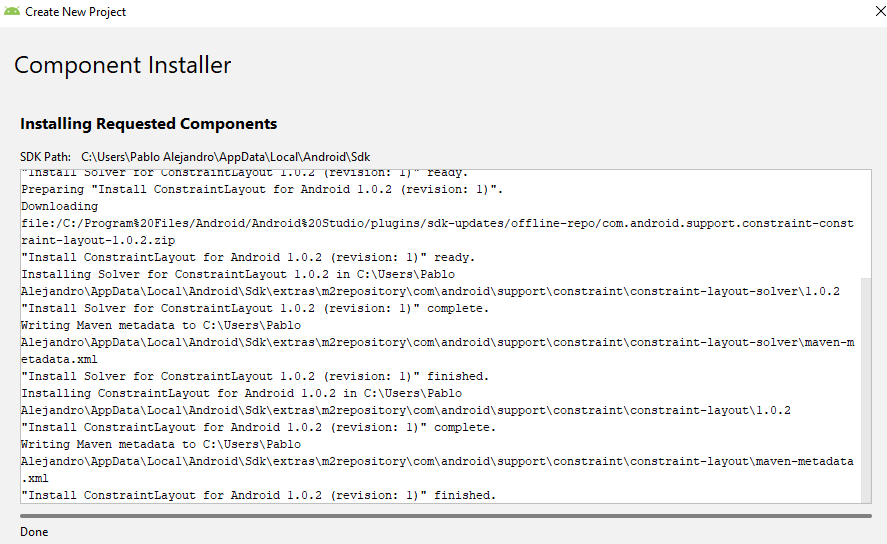This screenshot has width=887, height=544.
Task: Click the log panel's vertical scrollbar thumb
Action: [866, 390]
